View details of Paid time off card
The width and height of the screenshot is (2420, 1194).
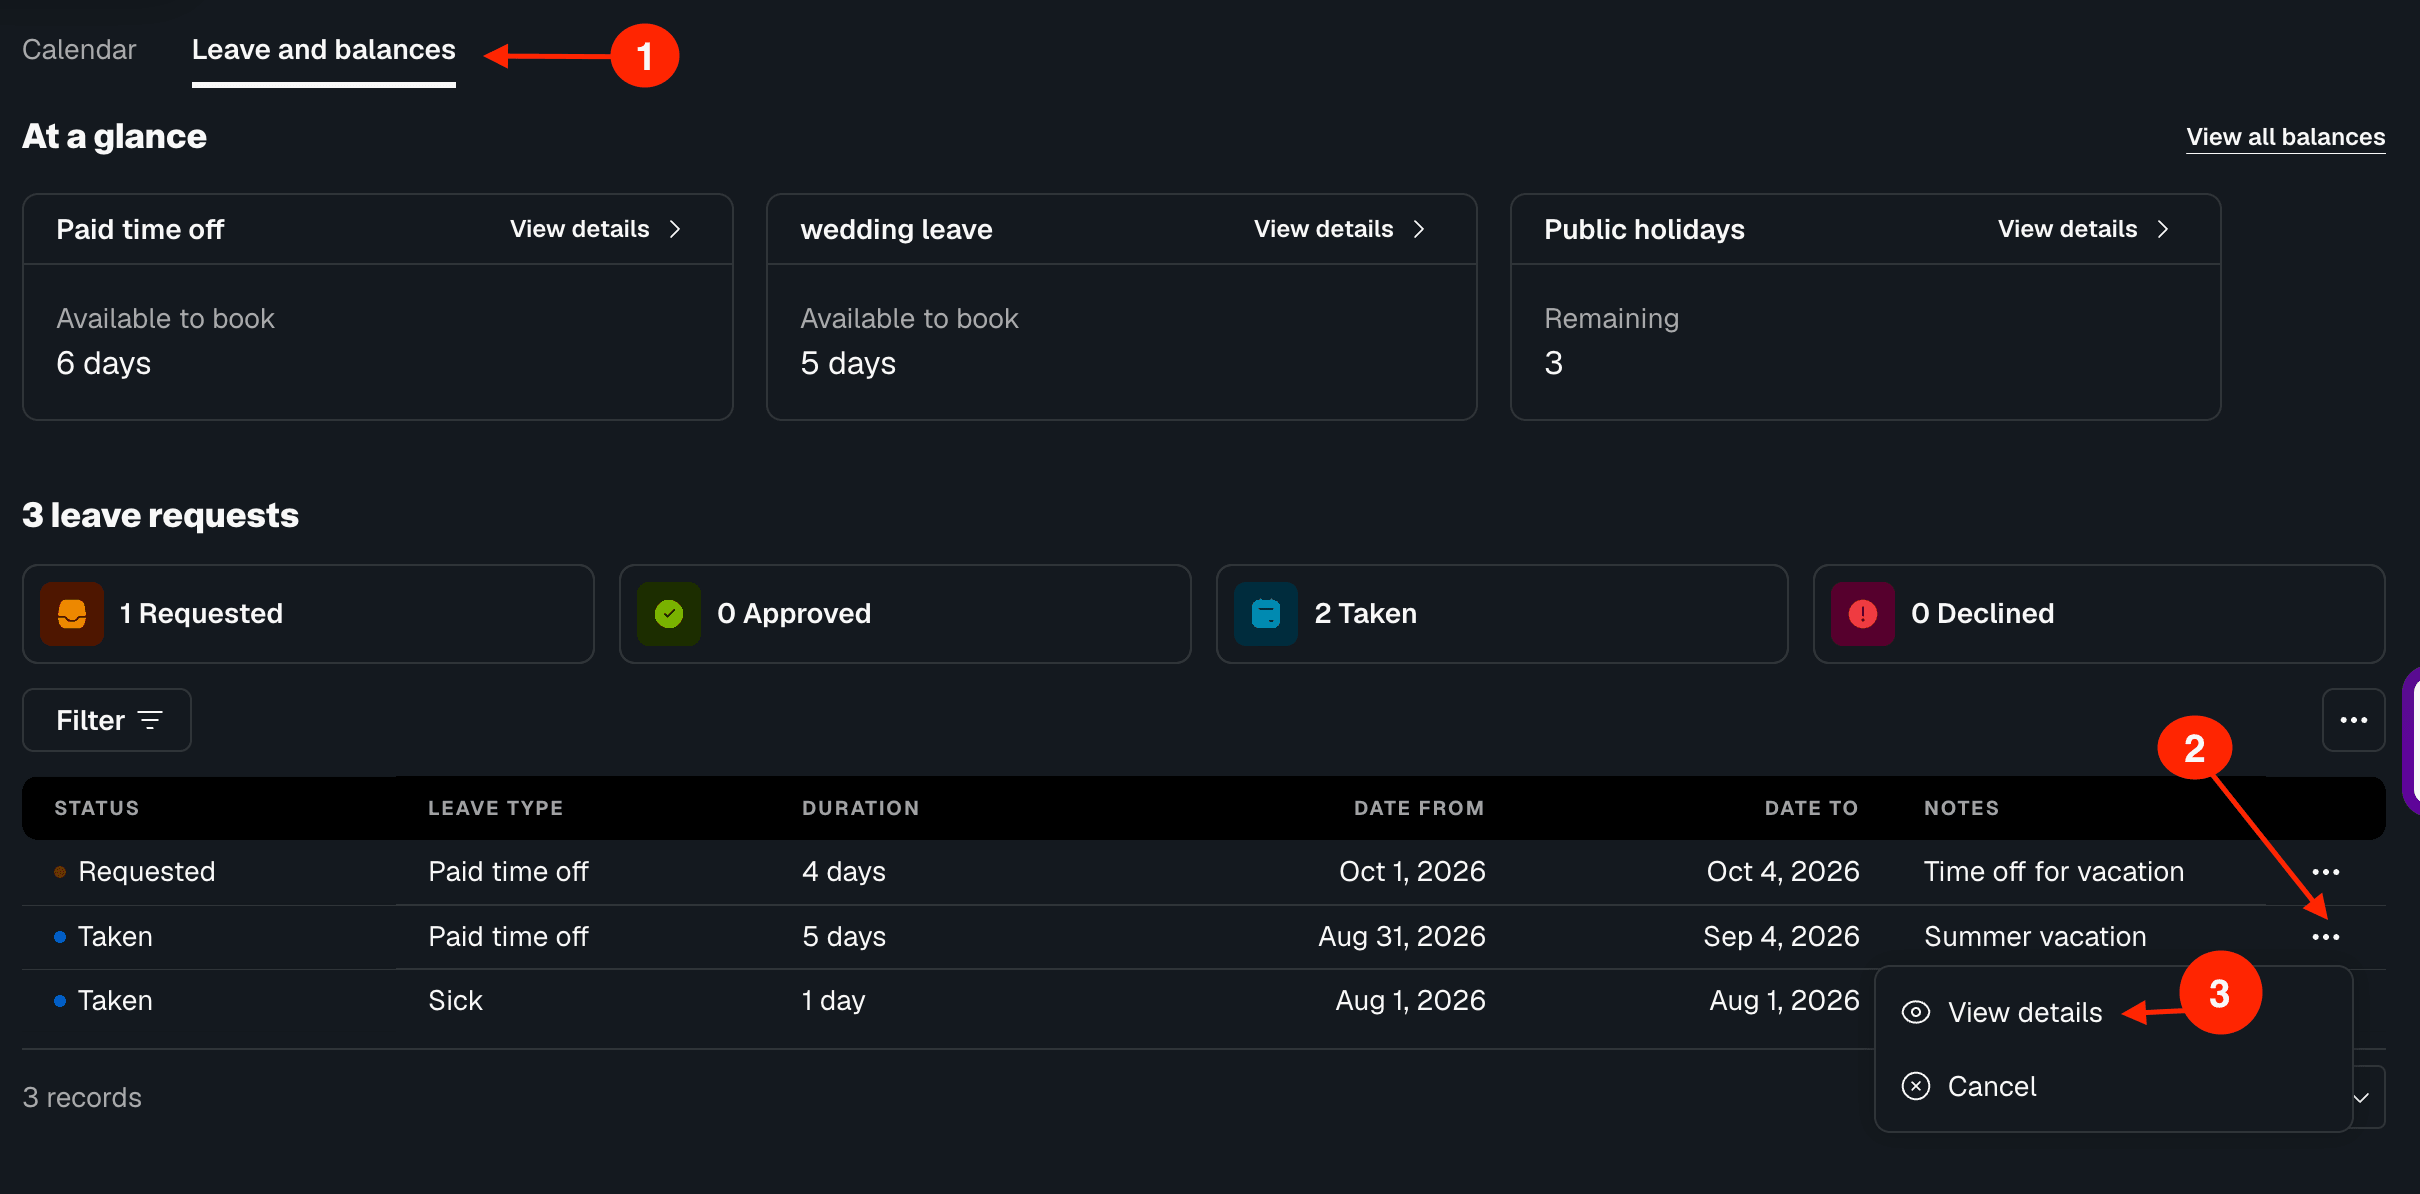click(x=595, y=229)
